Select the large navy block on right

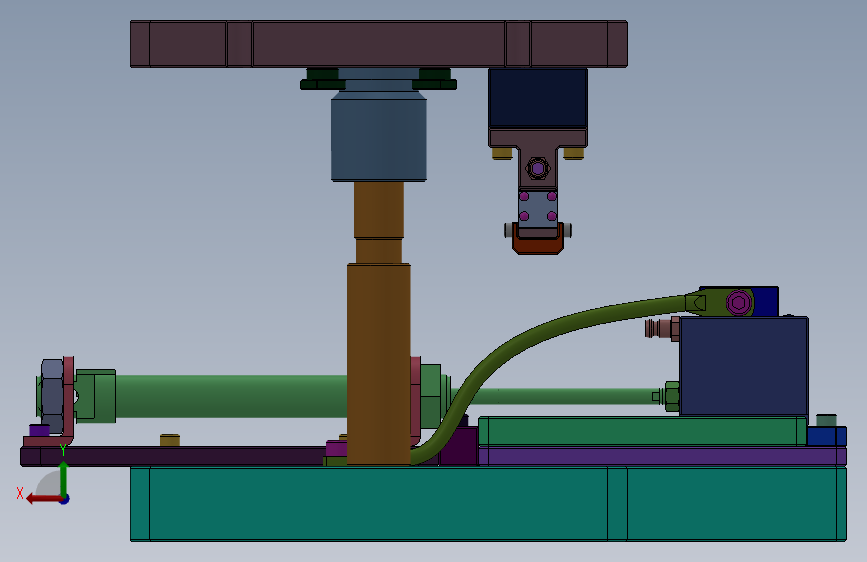(744, 366)
